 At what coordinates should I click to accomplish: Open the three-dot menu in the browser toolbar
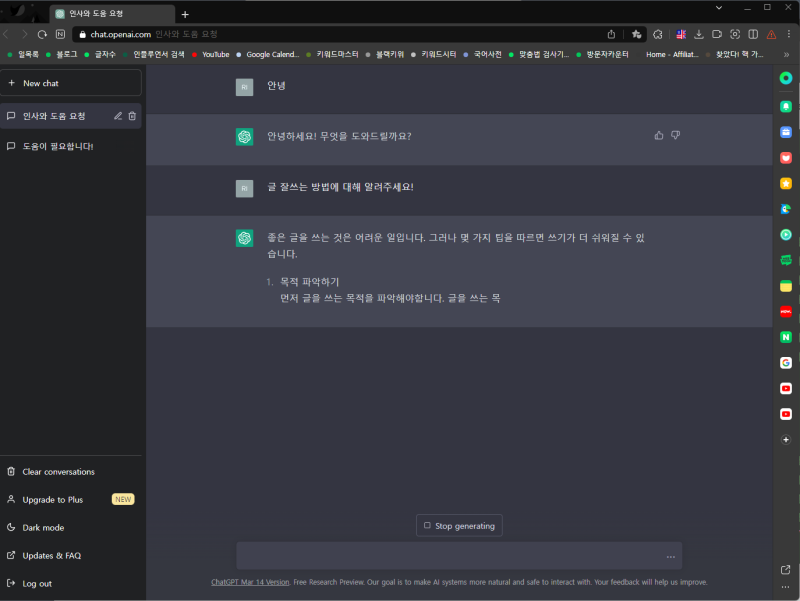(x=790, y=33)
